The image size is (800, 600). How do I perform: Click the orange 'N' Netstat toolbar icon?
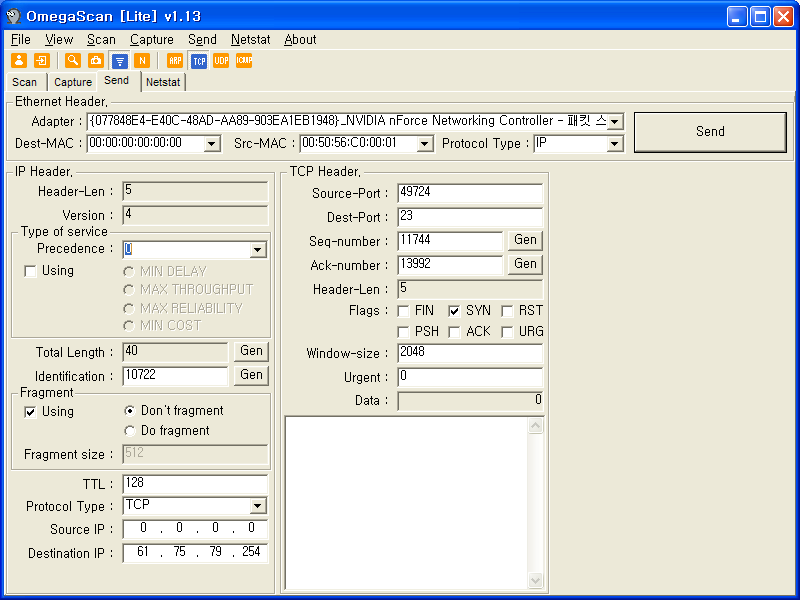point(142,60)
